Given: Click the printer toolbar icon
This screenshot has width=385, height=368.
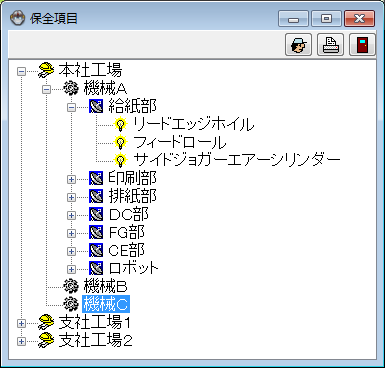Looking at the screenshot, I should tap(330, 45).
